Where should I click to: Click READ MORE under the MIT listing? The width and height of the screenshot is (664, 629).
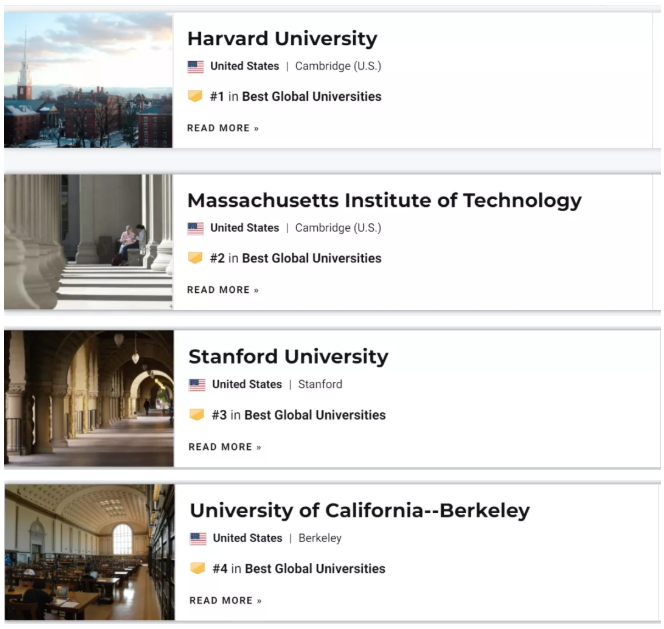pyautogui.click(x=223, y=290)
